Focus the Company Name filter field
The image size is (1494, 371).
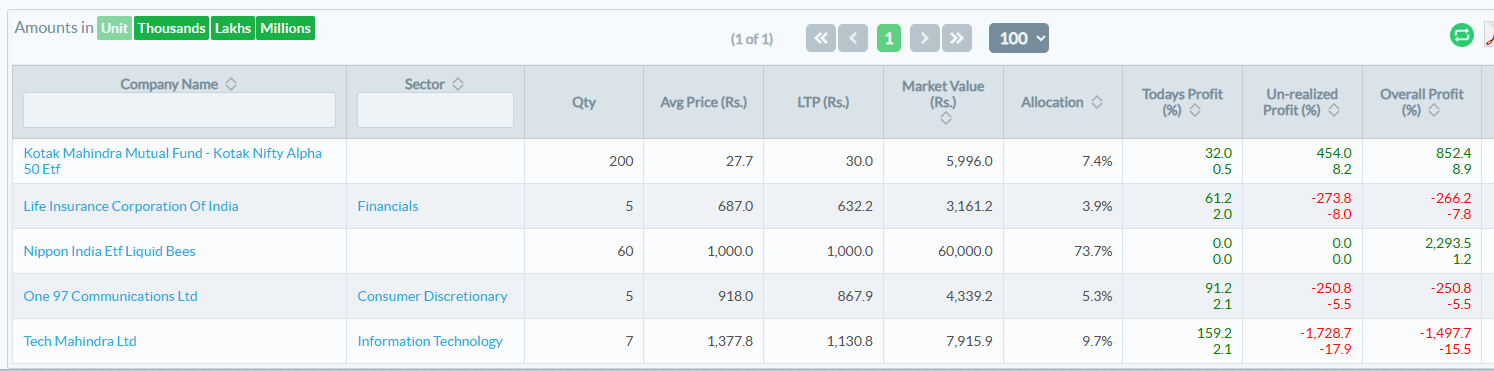180,110
